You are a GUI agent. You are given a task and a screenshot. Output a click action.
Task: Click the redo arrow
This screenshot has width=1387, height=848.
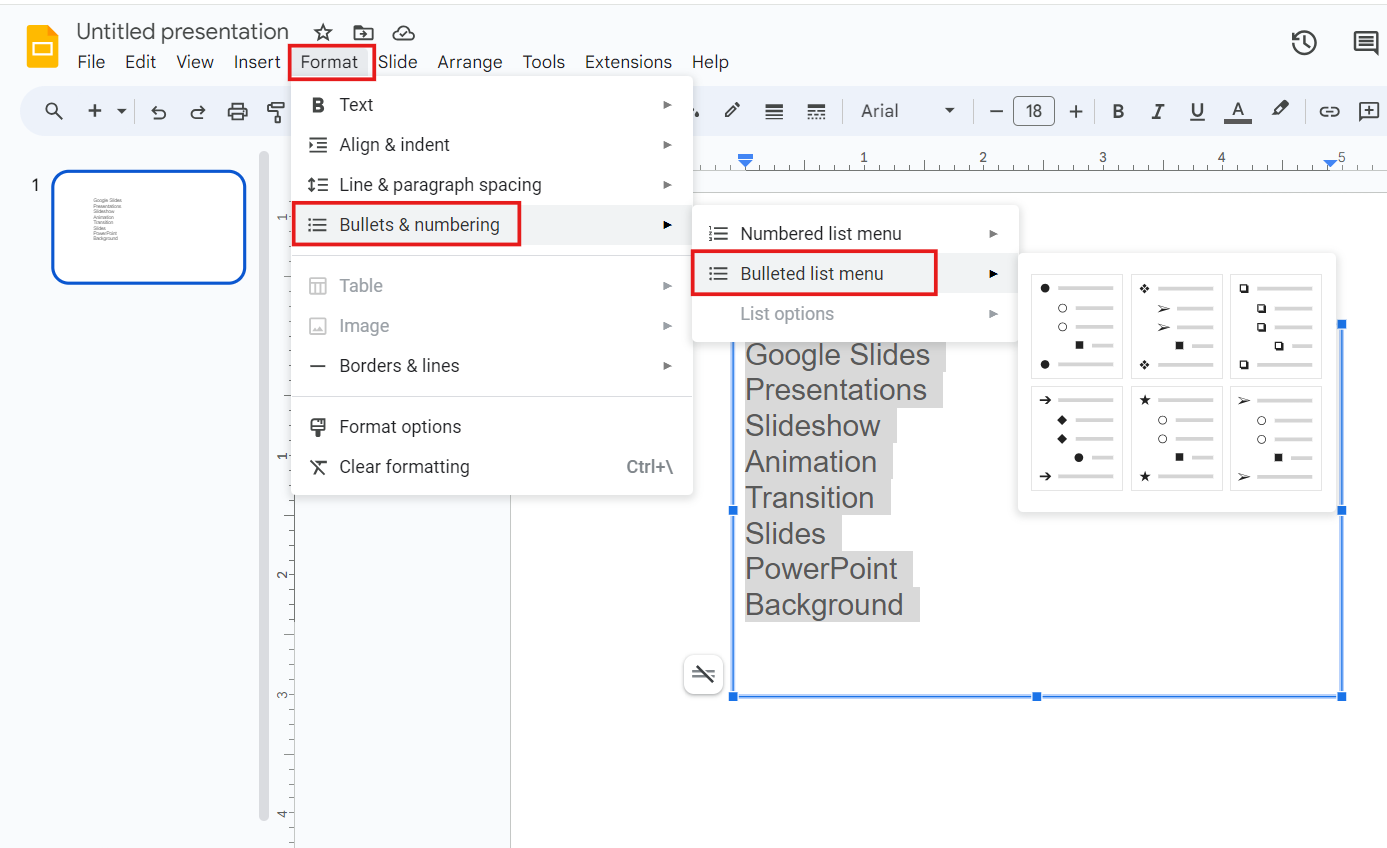click(198, 111)
